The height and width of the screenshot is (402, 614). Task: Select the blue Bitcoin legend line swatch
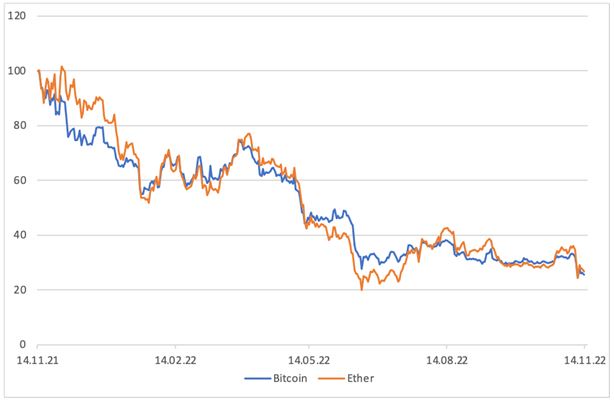(x=256, y=379)
